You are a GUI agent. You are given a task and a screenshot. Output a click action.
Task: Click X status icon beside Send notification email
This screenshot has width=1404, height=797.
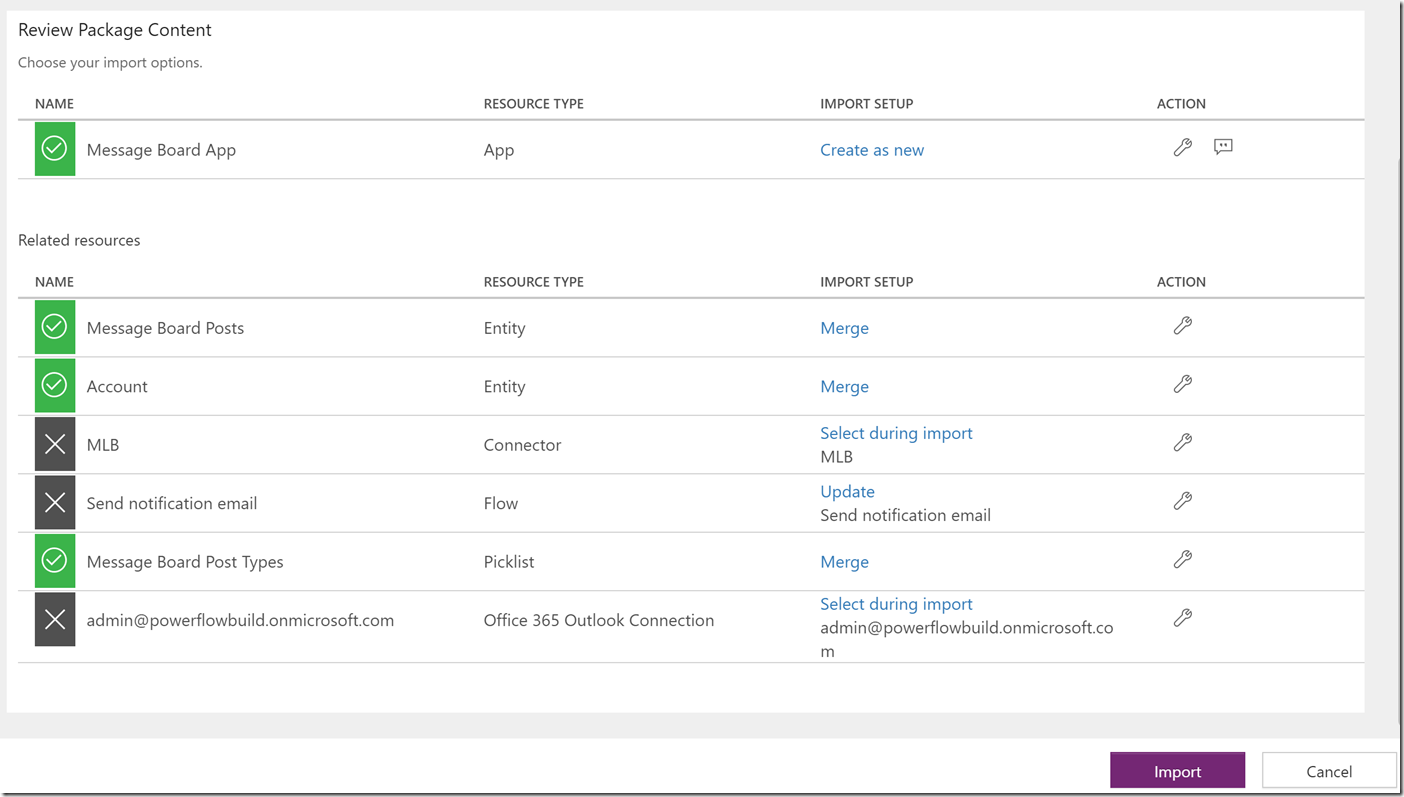point(55,503)
